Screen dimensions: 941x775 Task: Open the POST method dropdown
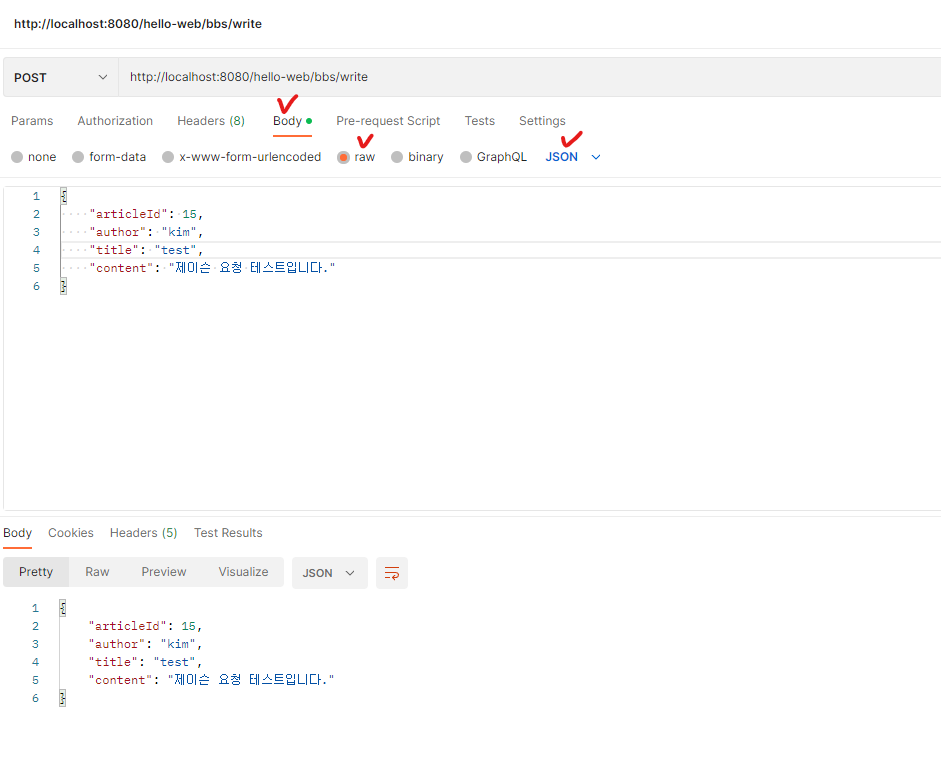click(60, 77)
